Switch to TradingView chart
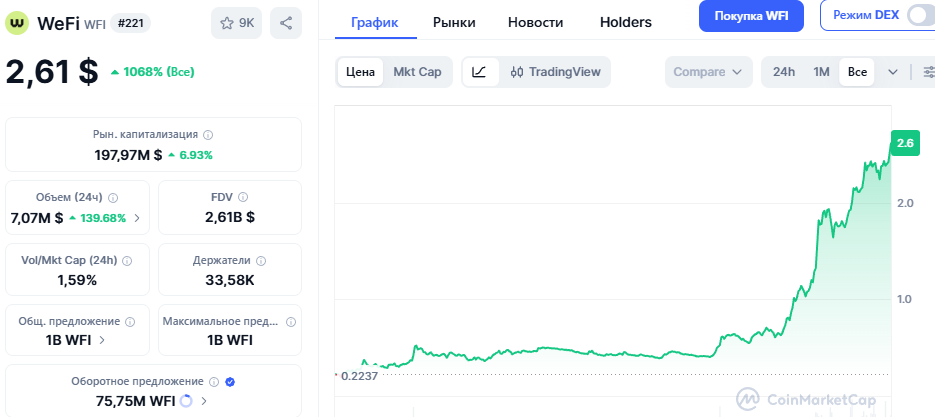 pyautogui.click(x=556, y=72)
